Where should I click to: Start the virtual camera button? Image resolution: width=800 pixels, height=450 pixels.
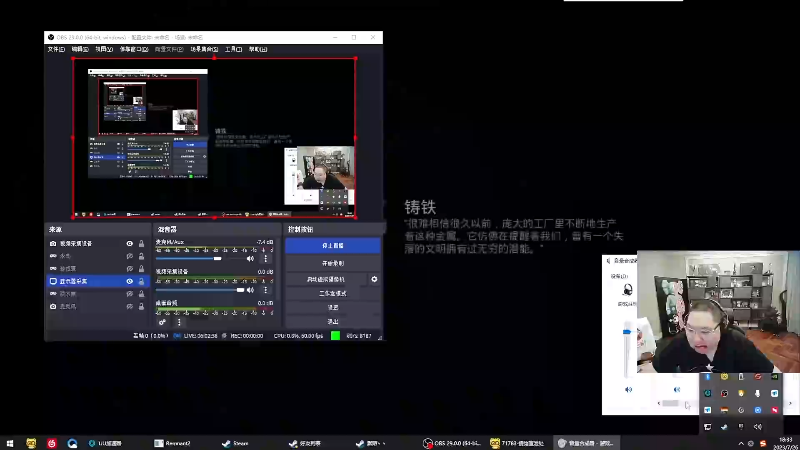326,279
